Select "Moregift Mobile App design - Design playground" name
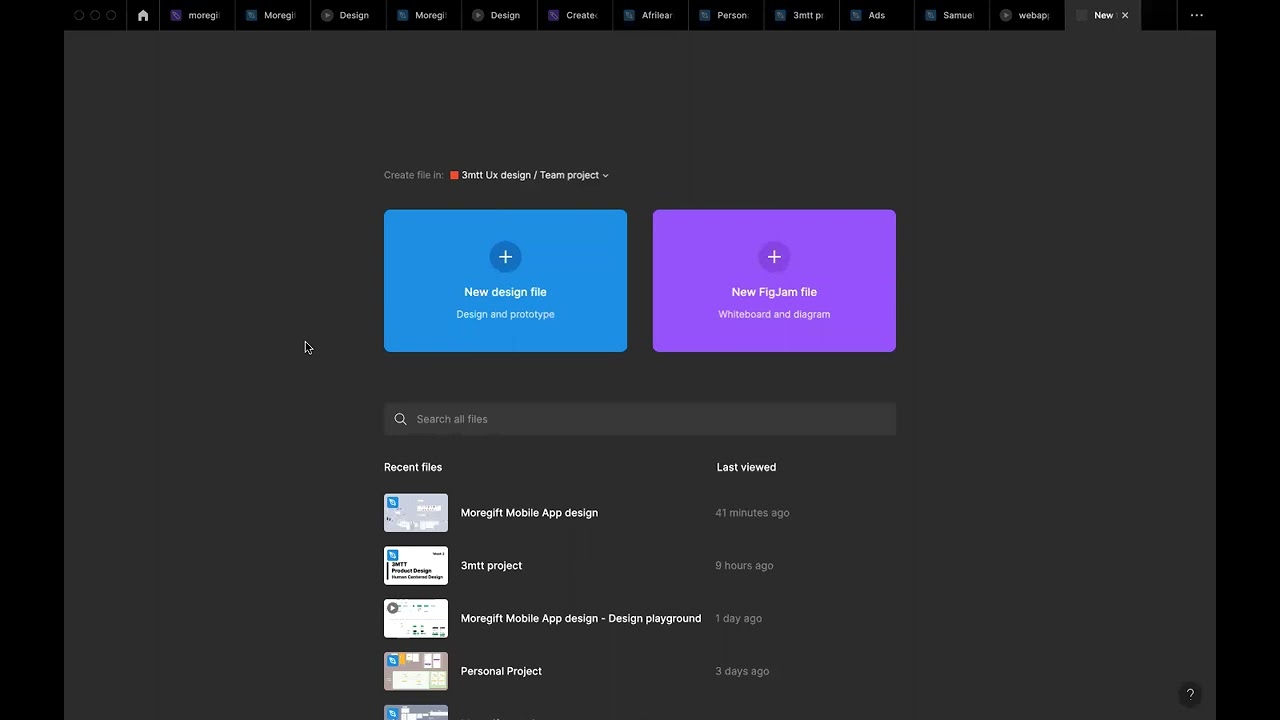The width and height of the screenshot is (1280, 720). pos(581,619)
